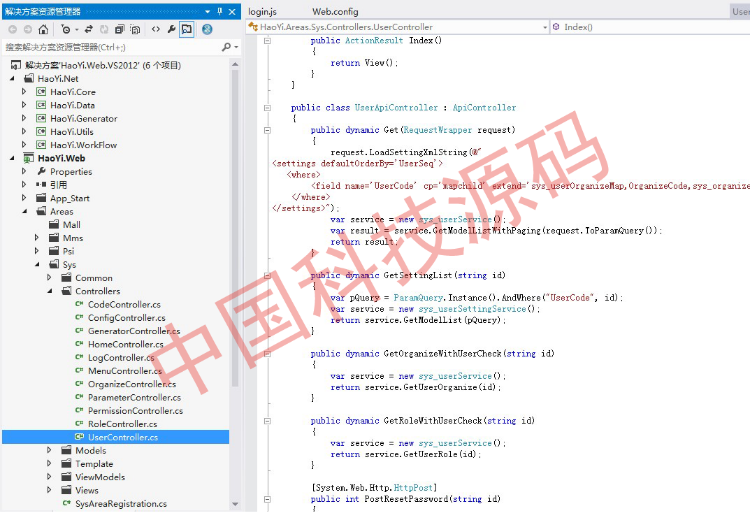Switch to the Web.config tab
The width and height of the screenshot is (750, 512).
(335, 11)
